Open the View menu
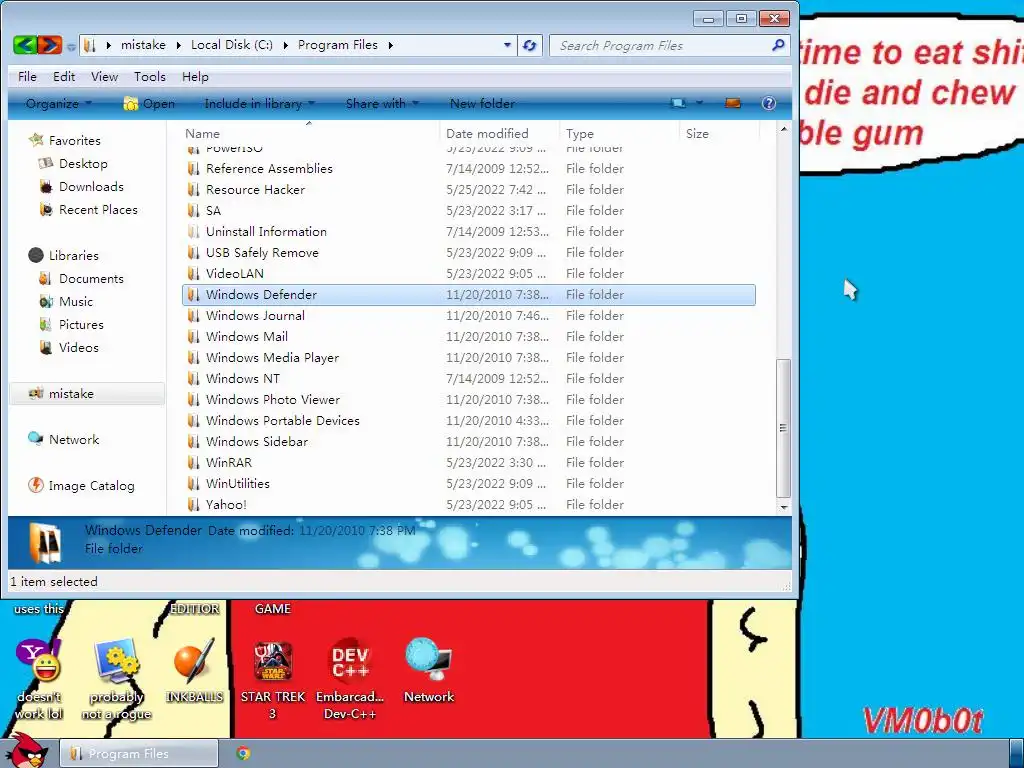The height and width of the screenshot is (768, 1024). [x=104, y=76]
